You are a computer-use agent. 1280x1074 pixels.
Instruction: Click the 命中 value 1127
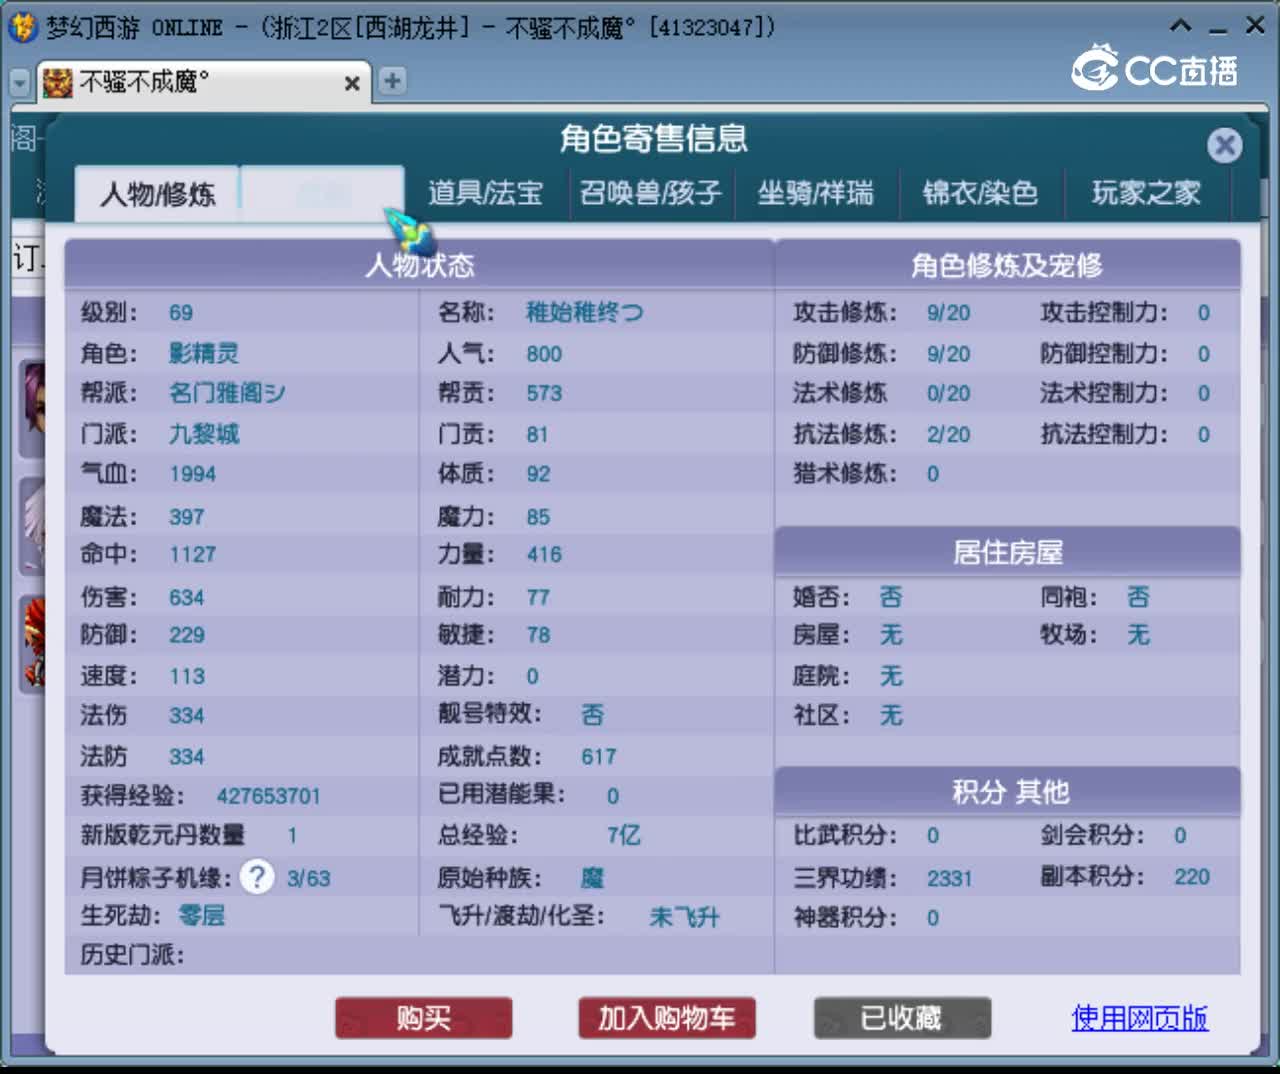click(x=193, y=554)
